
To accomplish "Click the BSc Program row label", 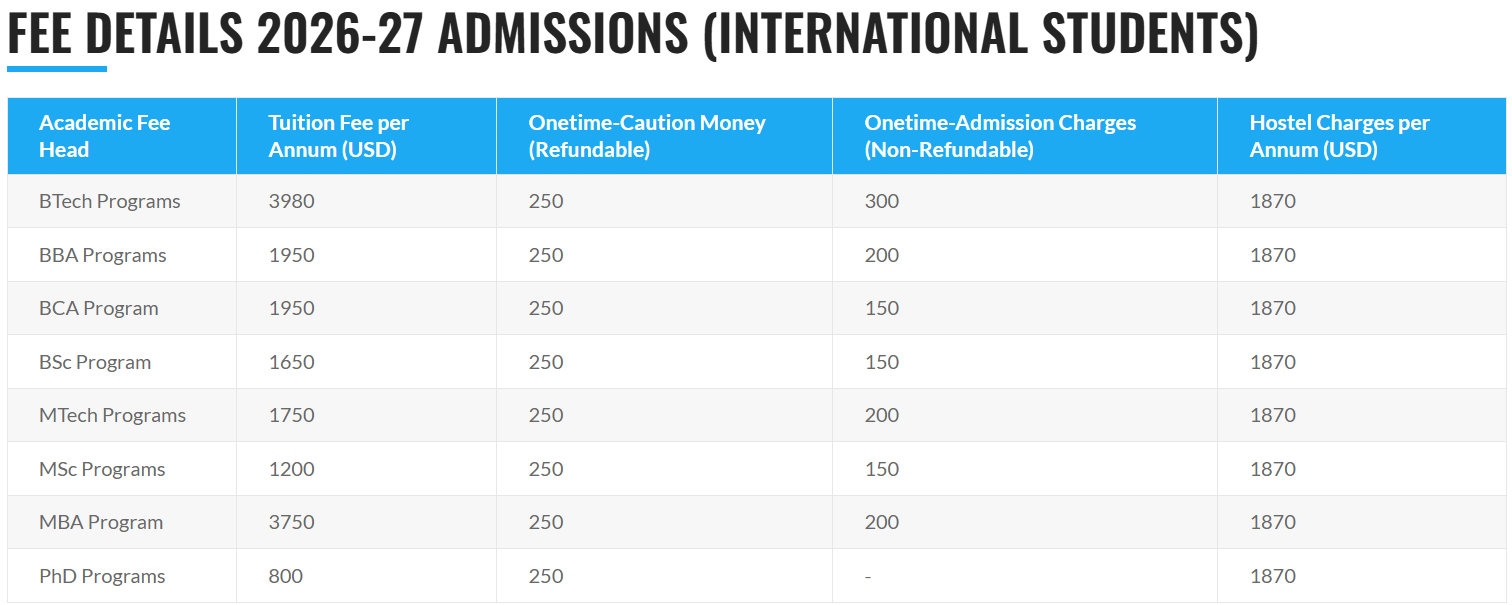I will tap(95, 362).
